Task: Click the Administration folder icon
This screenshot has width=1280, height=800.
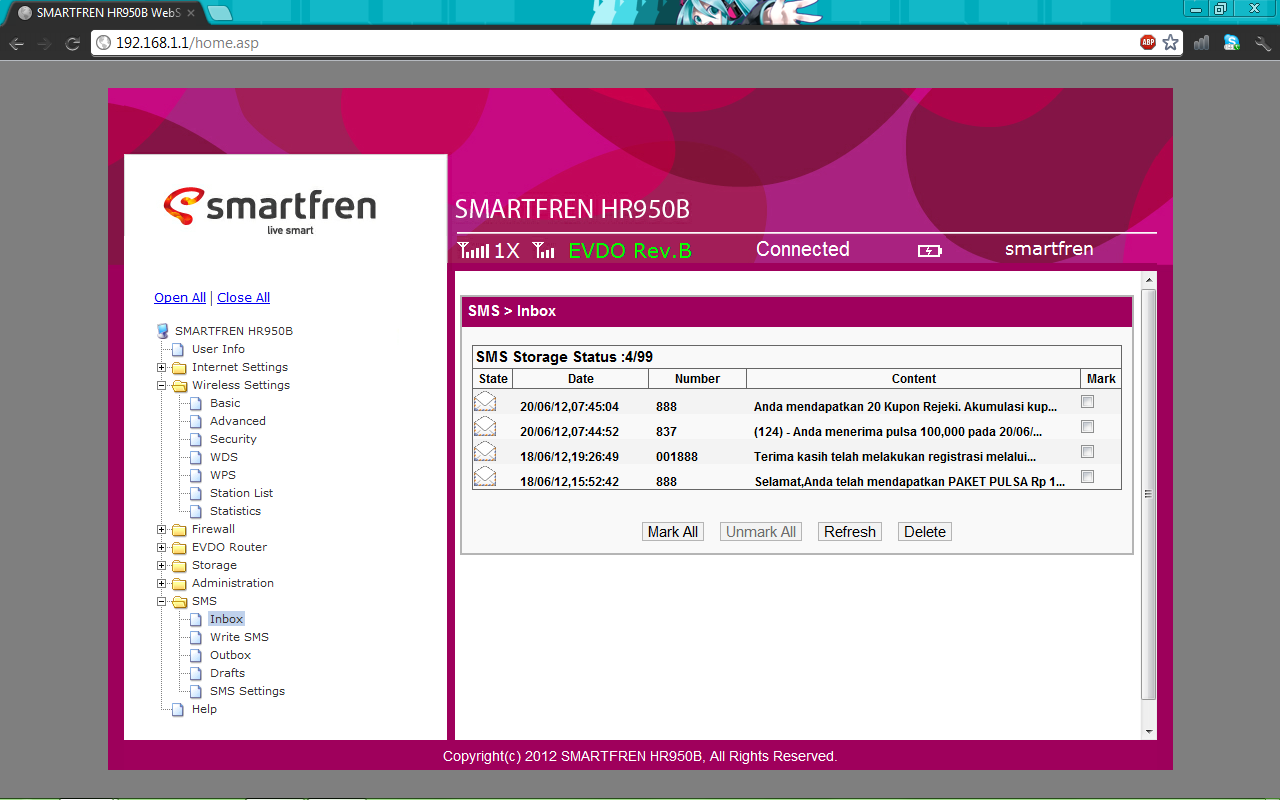Action: (179, 583)
